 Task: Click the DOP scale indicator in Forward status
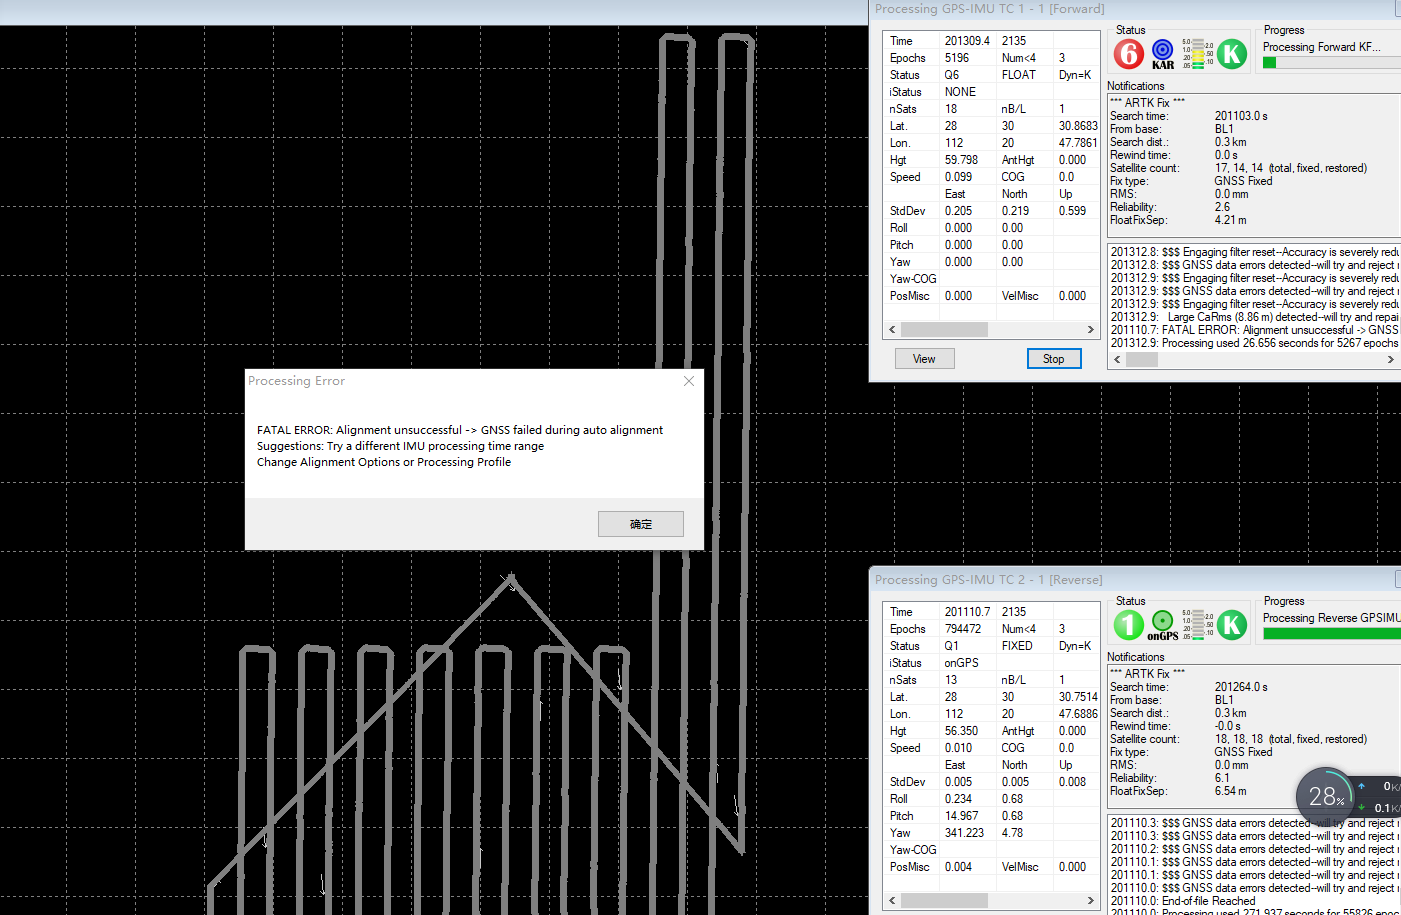click(x=1197, y=54)
